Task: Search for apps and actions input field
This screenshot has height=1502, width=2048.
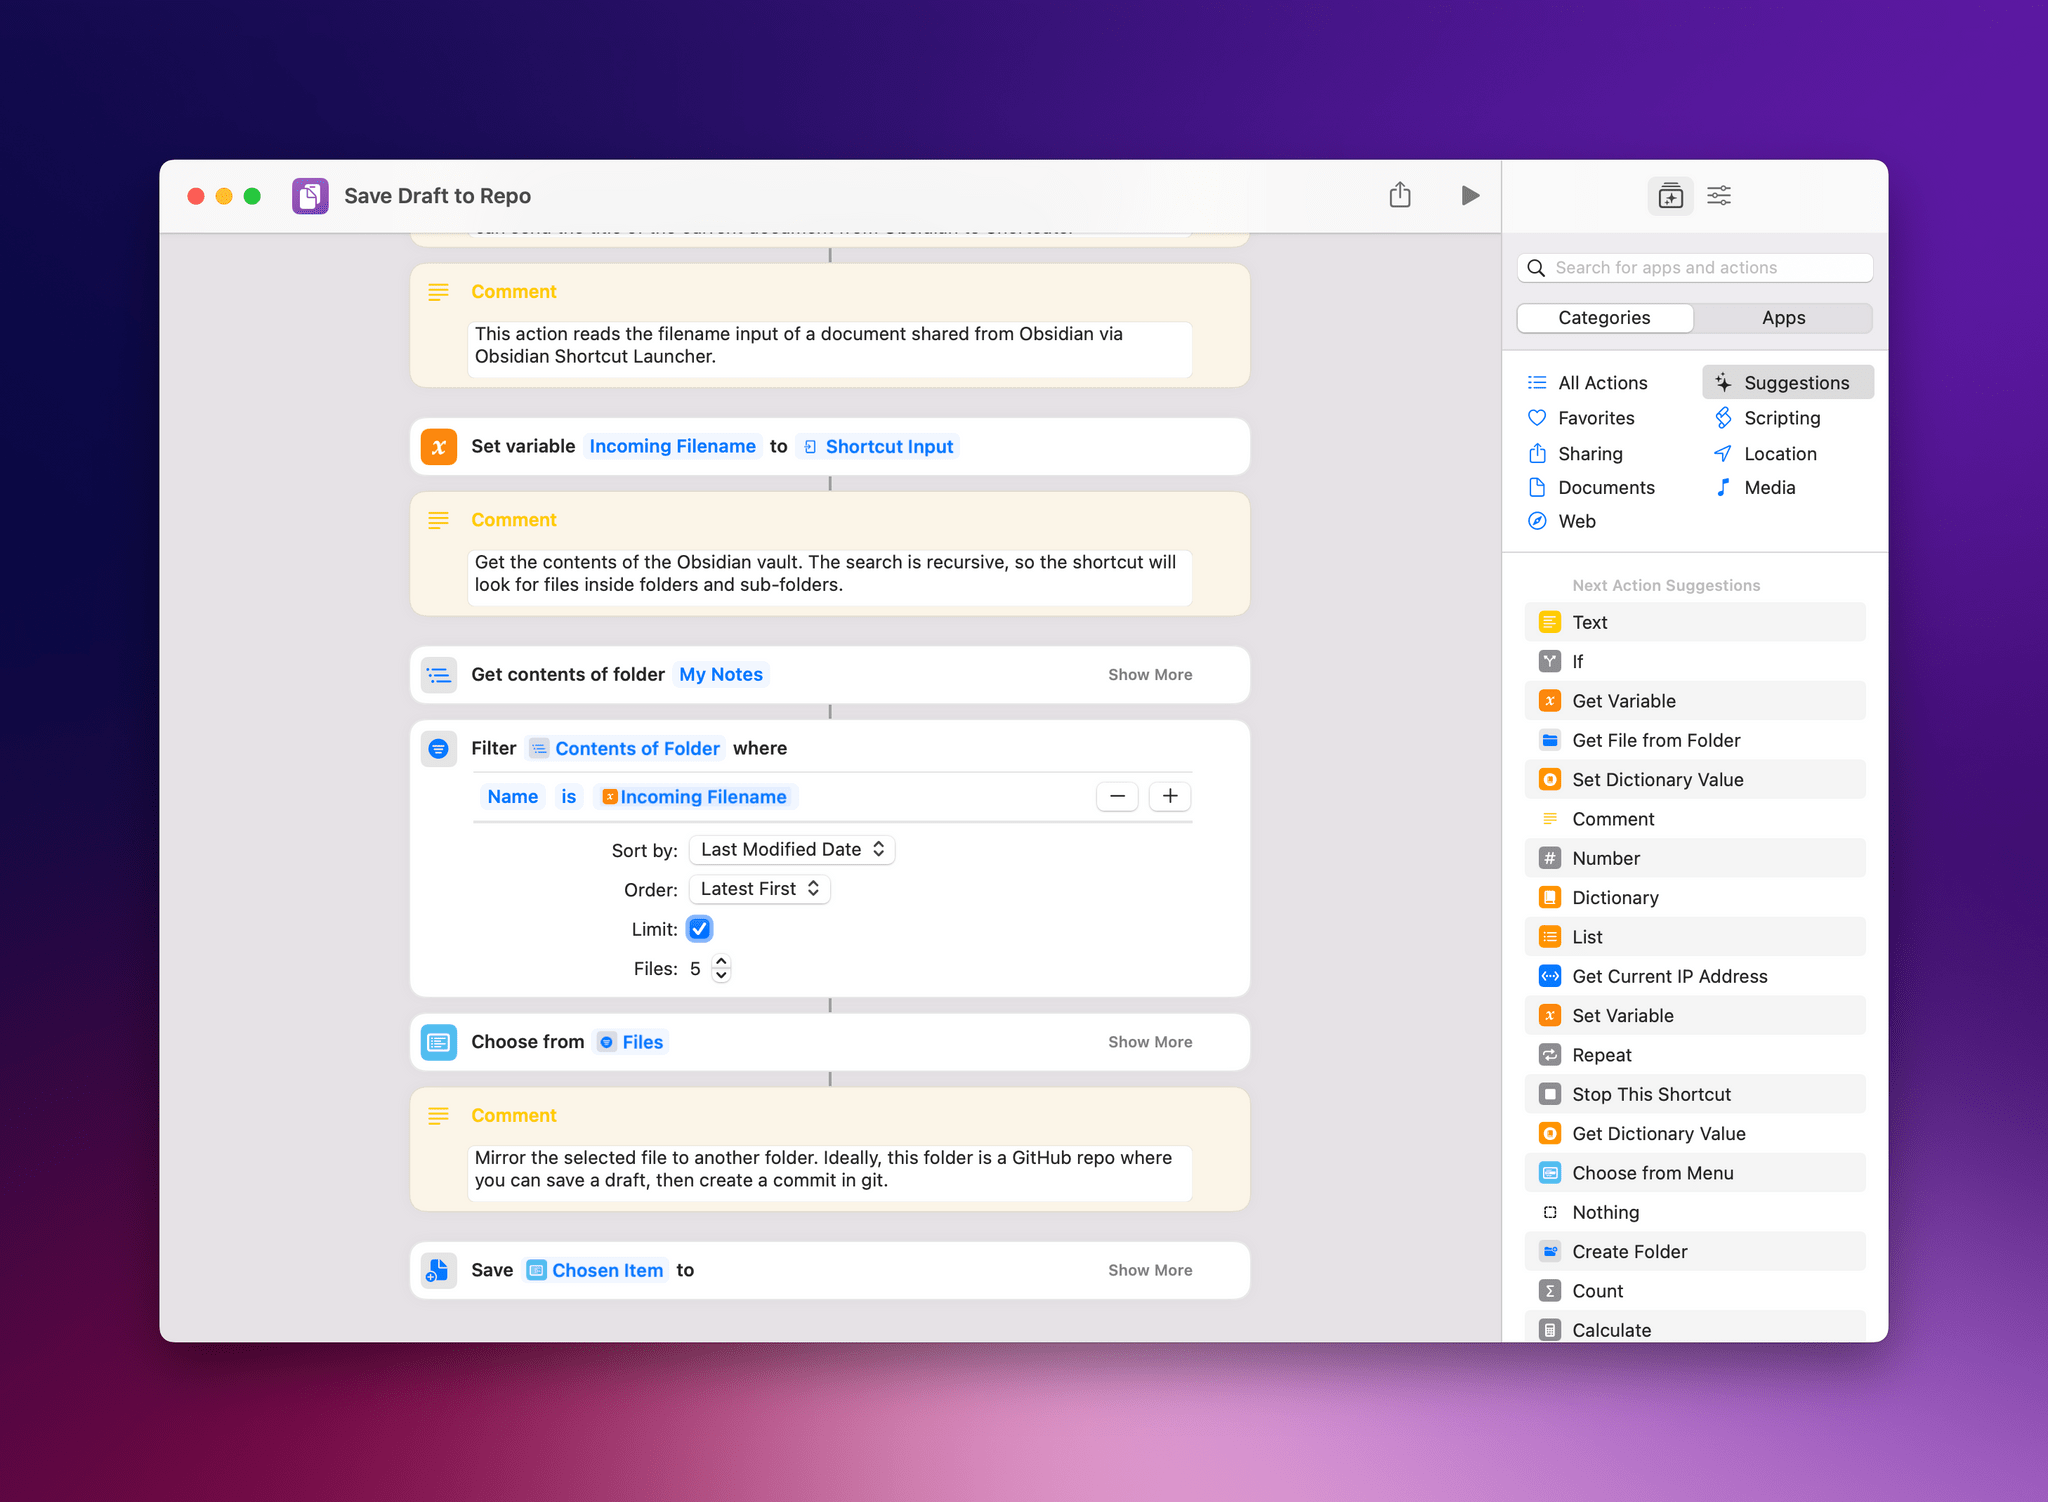Action: click(1697, 265)
